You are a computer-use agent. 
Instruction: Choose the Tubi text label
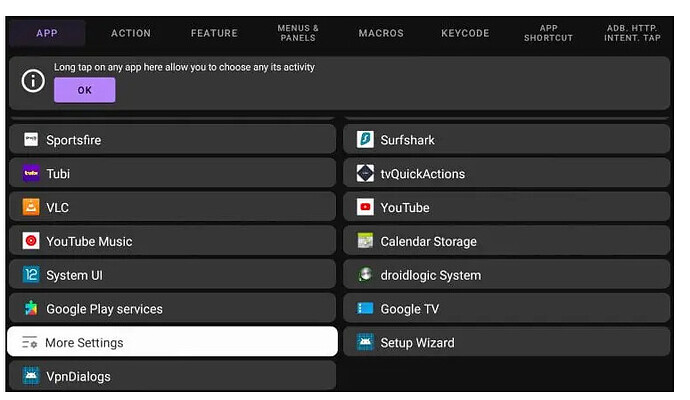[x=58, y=174]
